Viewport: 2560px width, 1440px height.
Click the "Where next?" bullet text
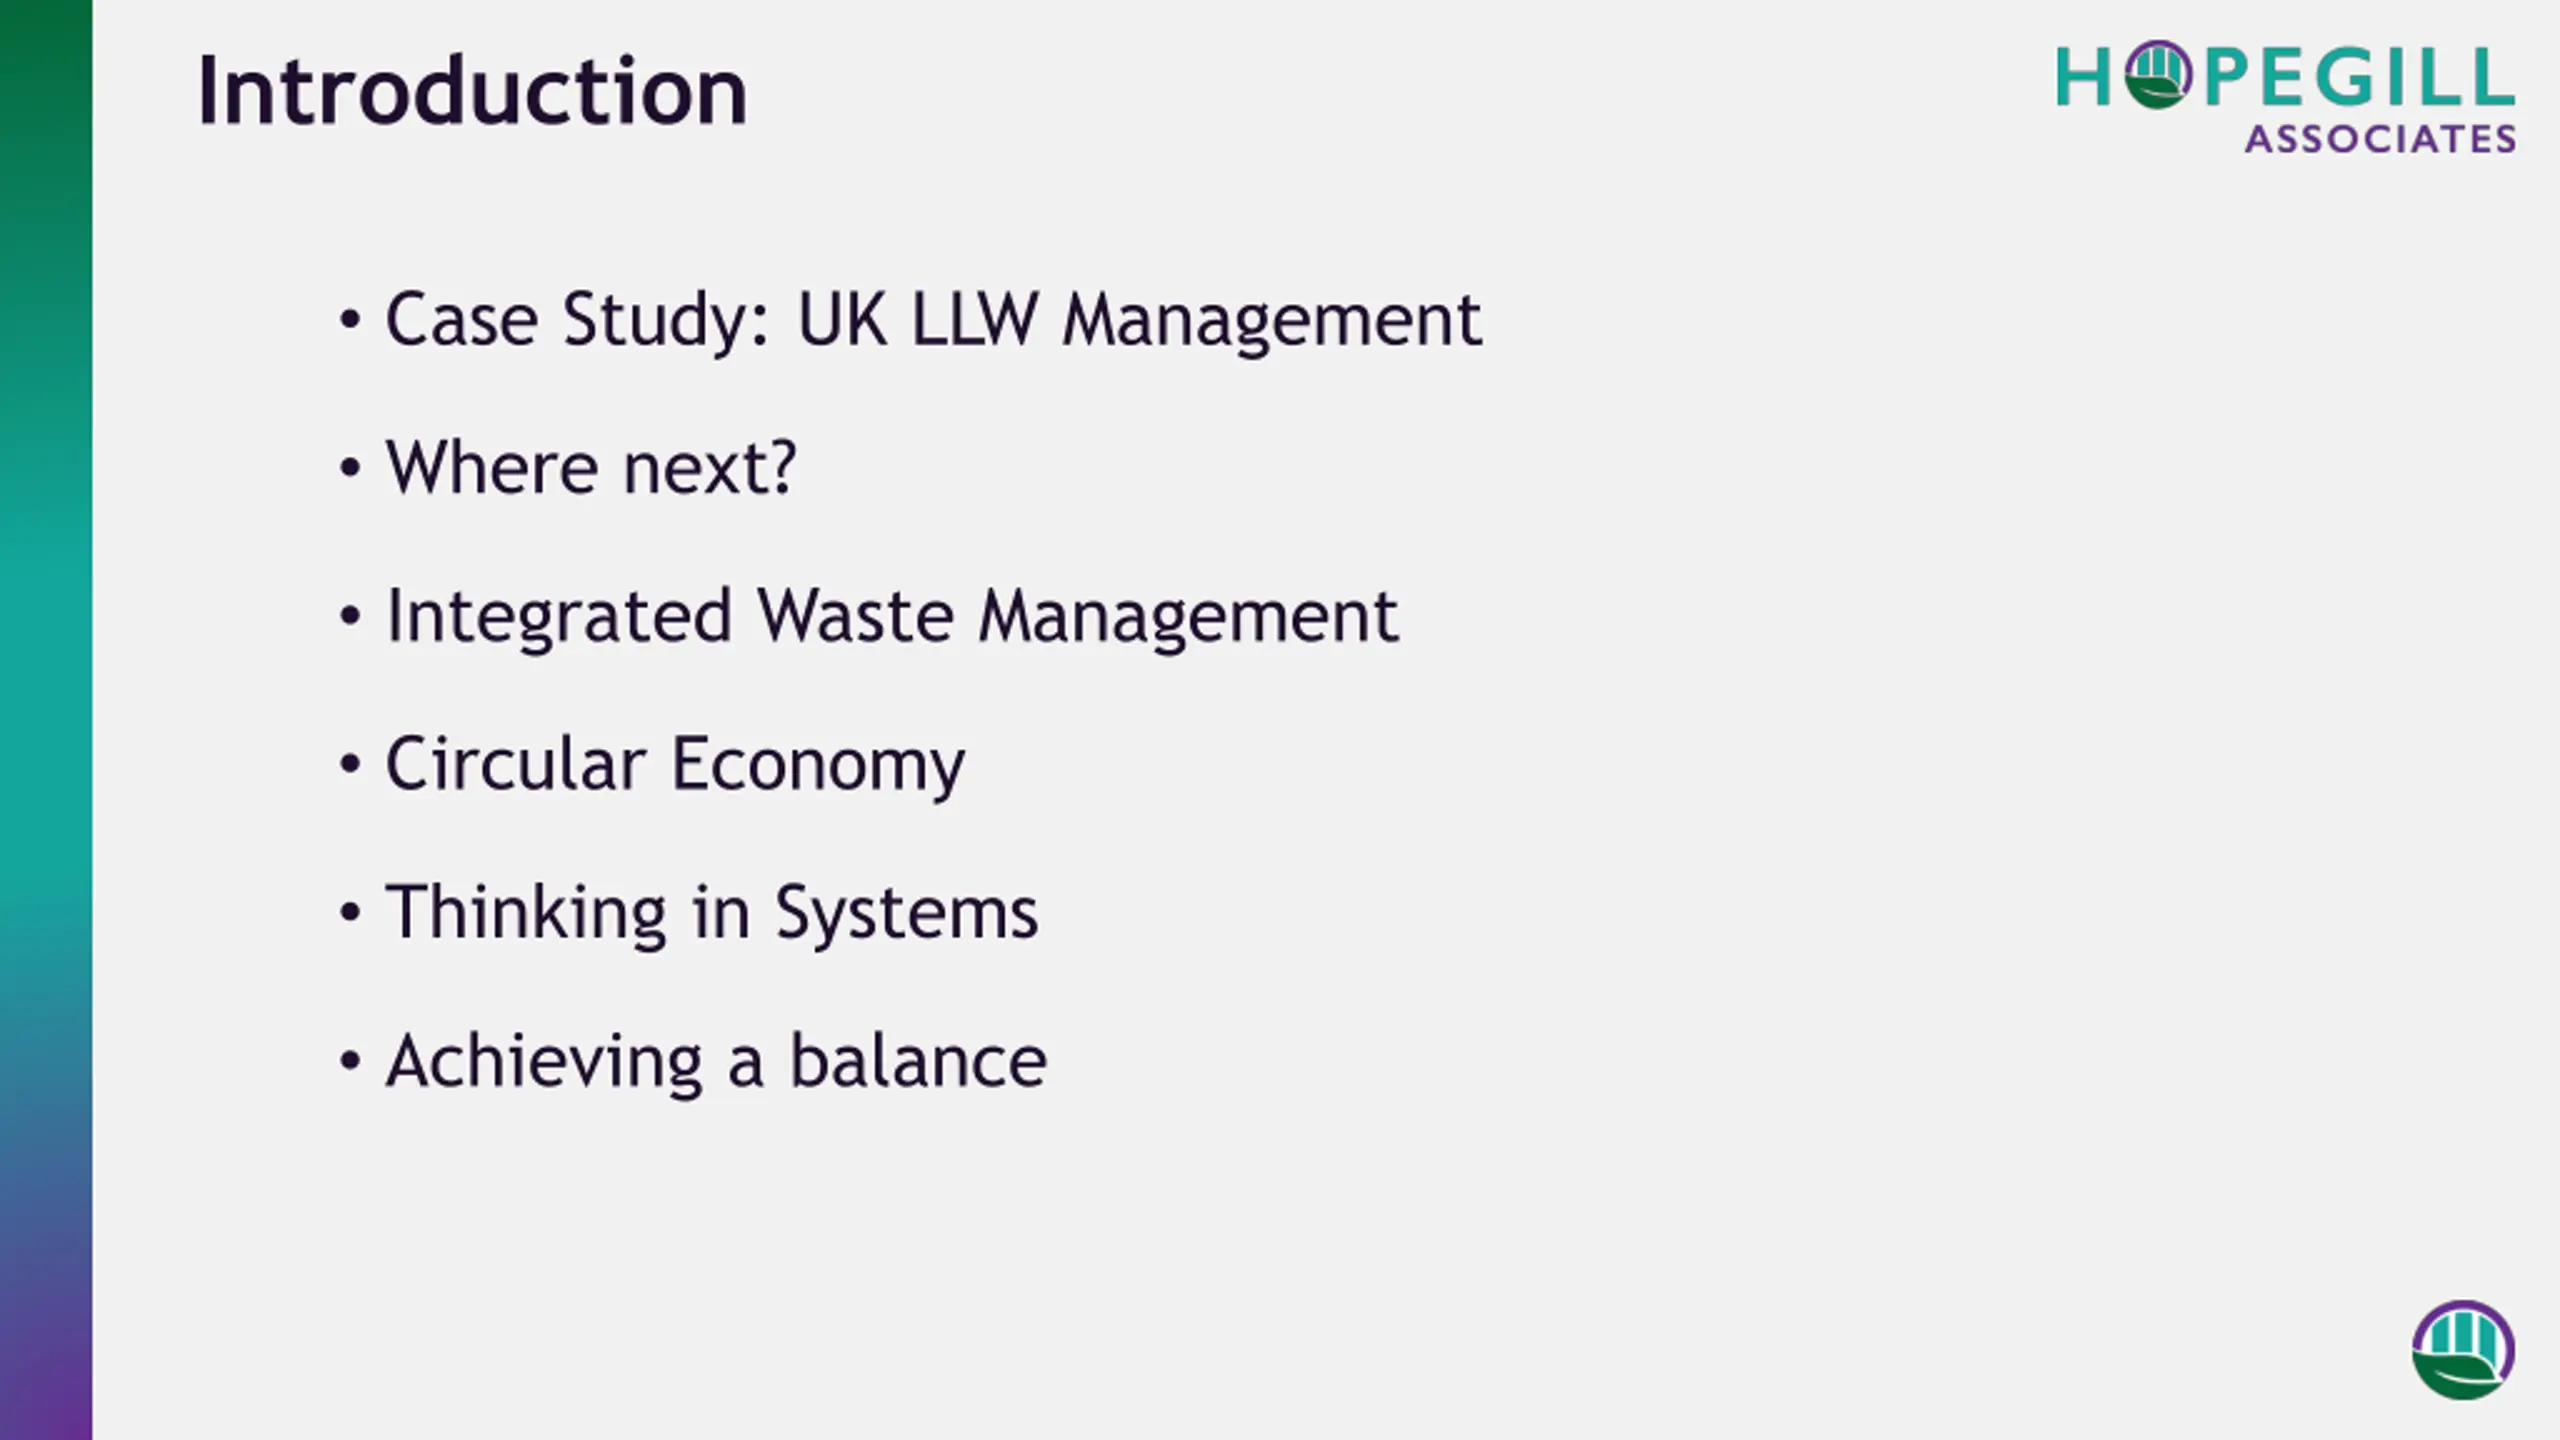click(x=590, y=468)
